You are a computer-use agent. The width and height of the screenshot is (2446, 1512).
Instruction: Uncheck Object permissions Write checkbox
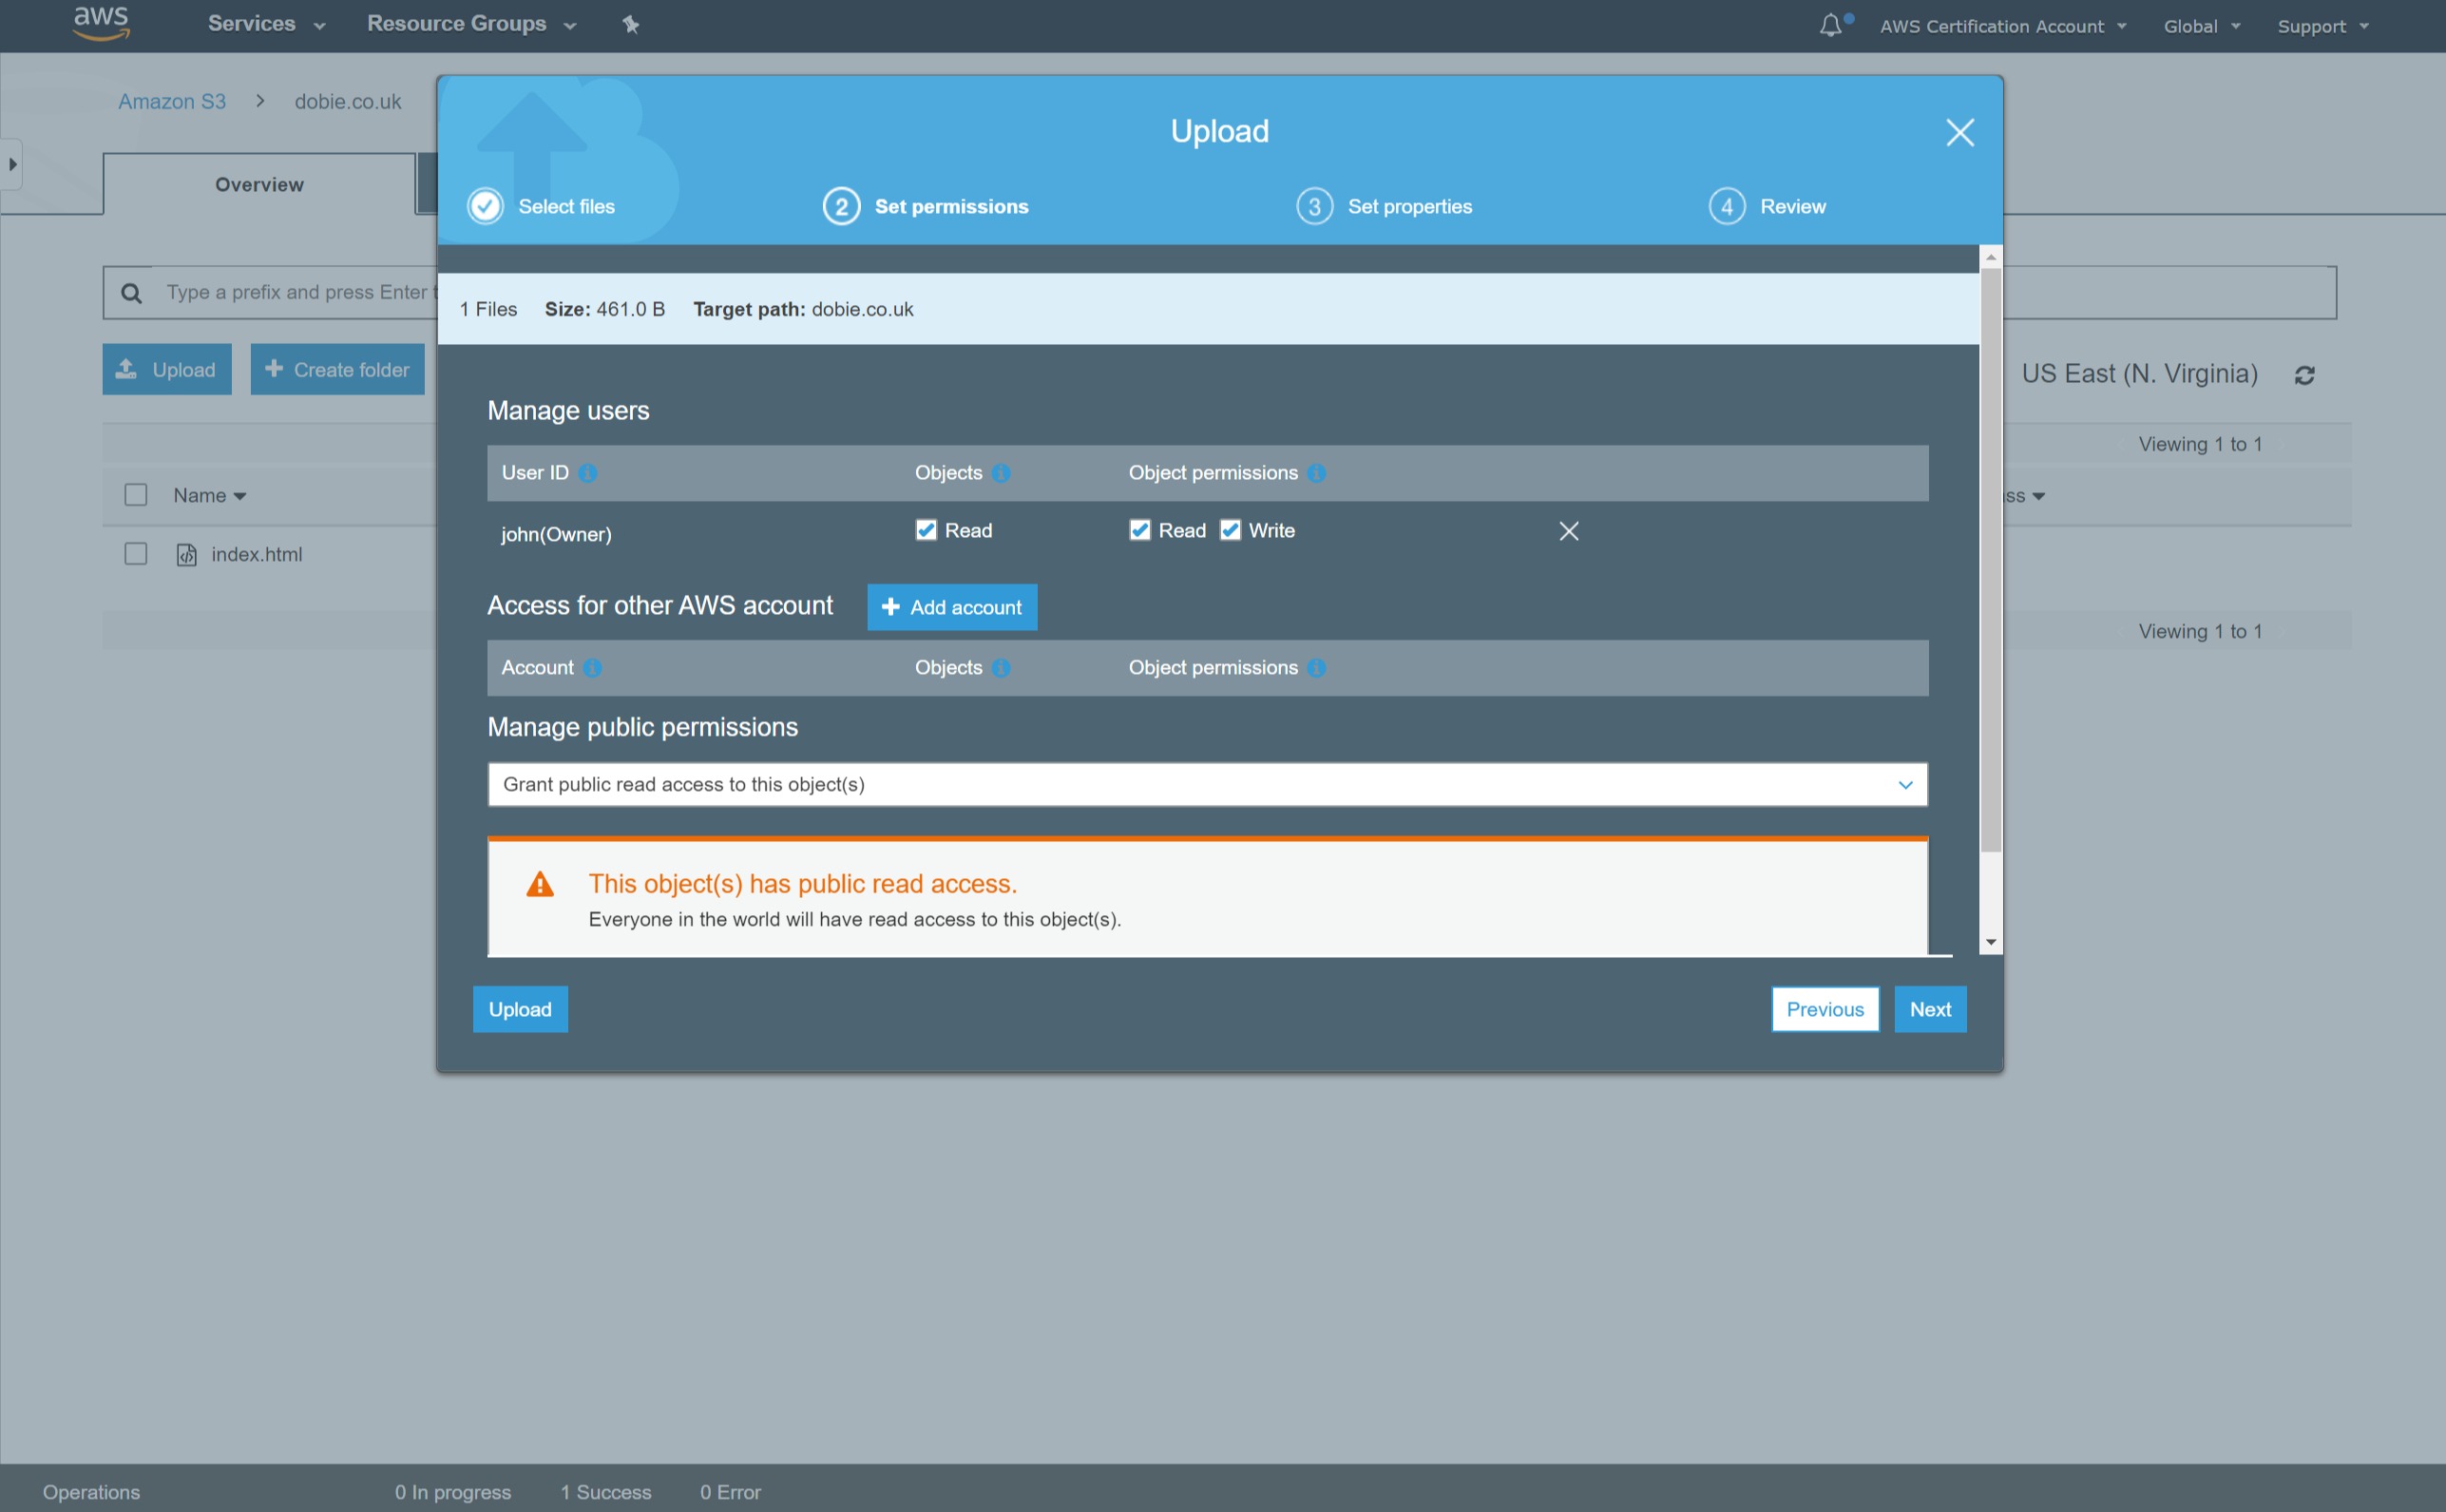pos(1230,530)
